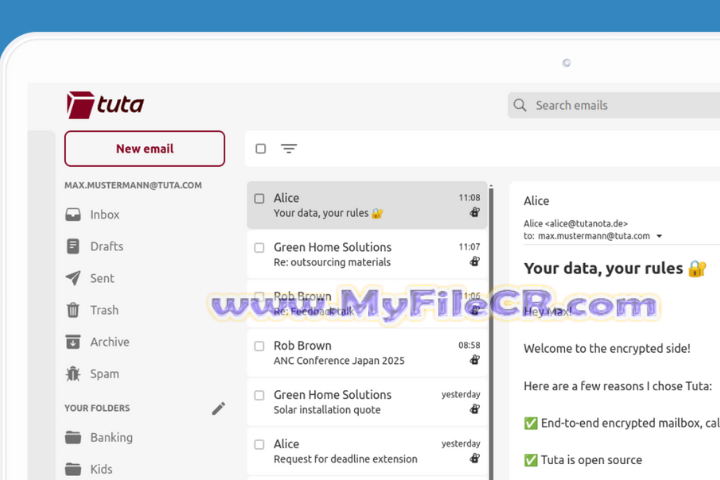Click lock icon on 'Solar installation quote'
The image size is (720, 480).
click(475, 409)
